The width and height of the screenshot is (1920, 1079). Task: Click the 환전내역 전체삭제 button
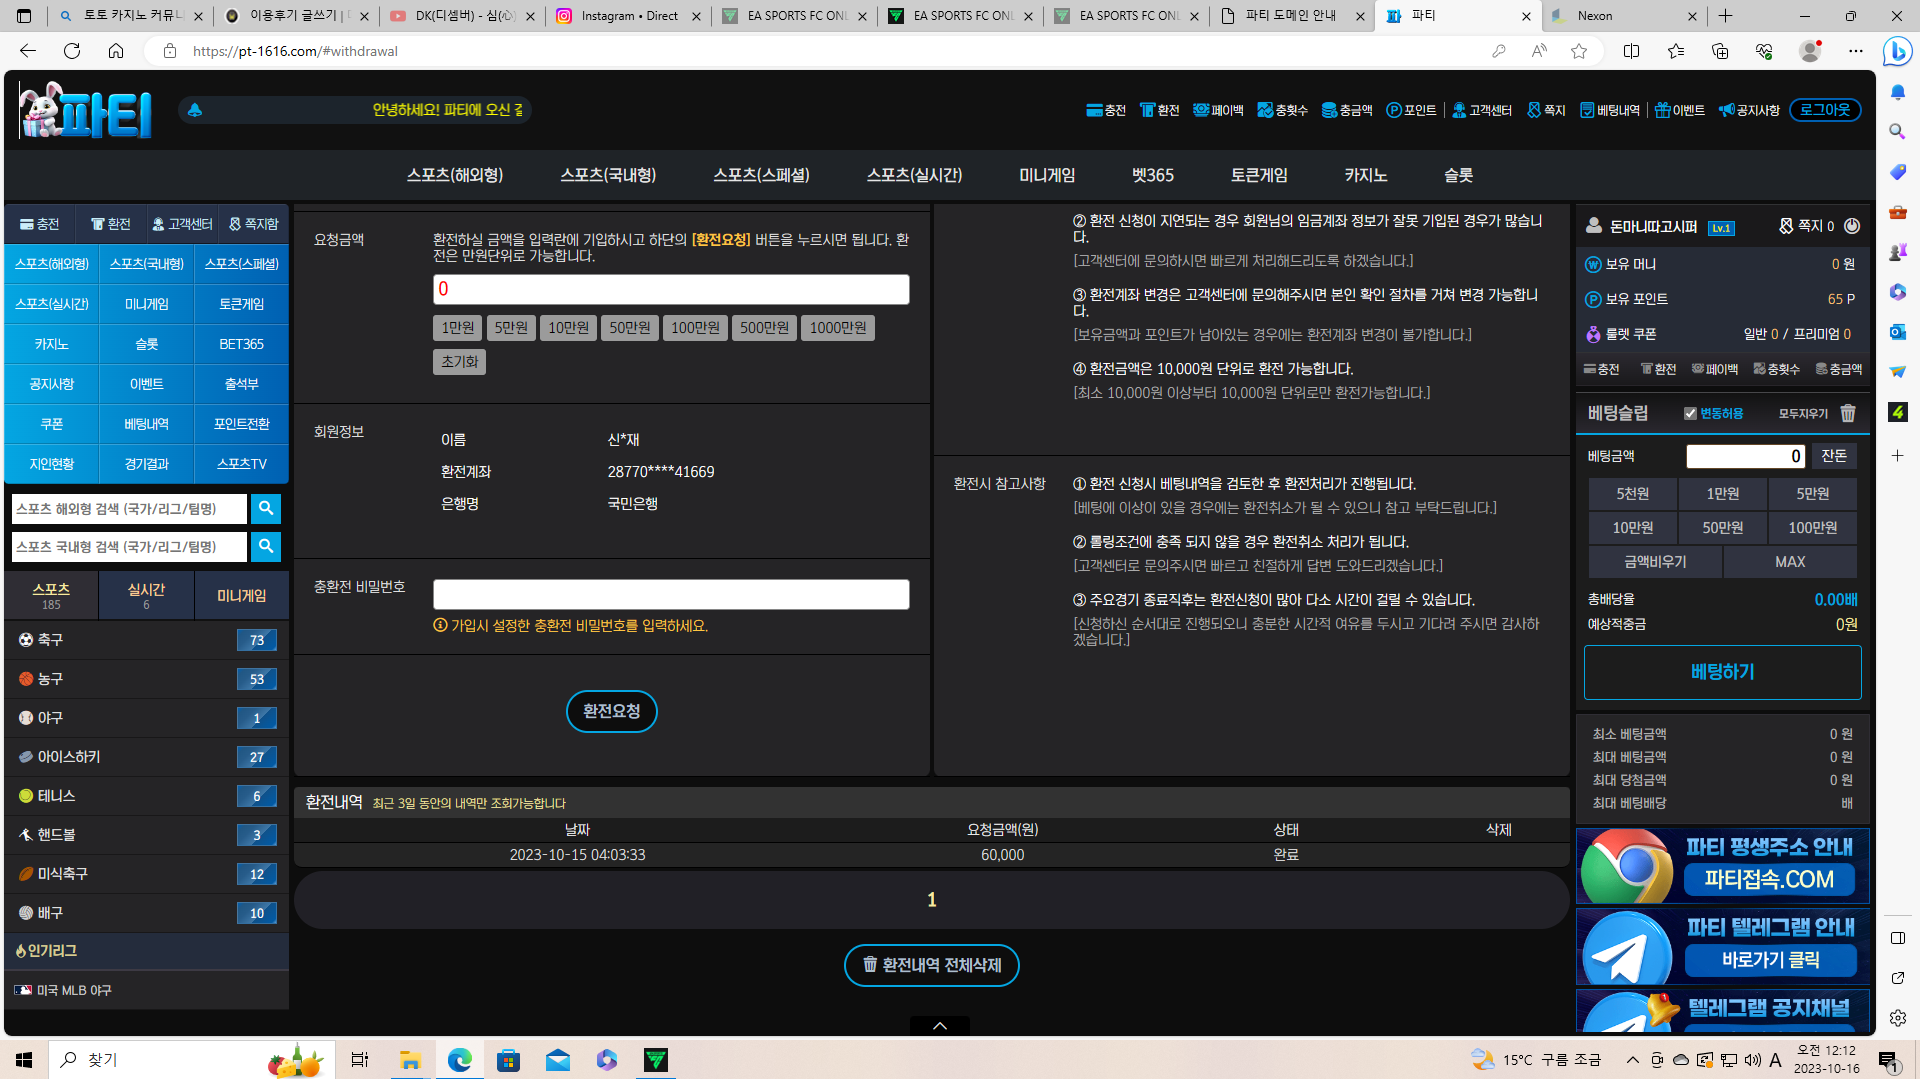931,965
